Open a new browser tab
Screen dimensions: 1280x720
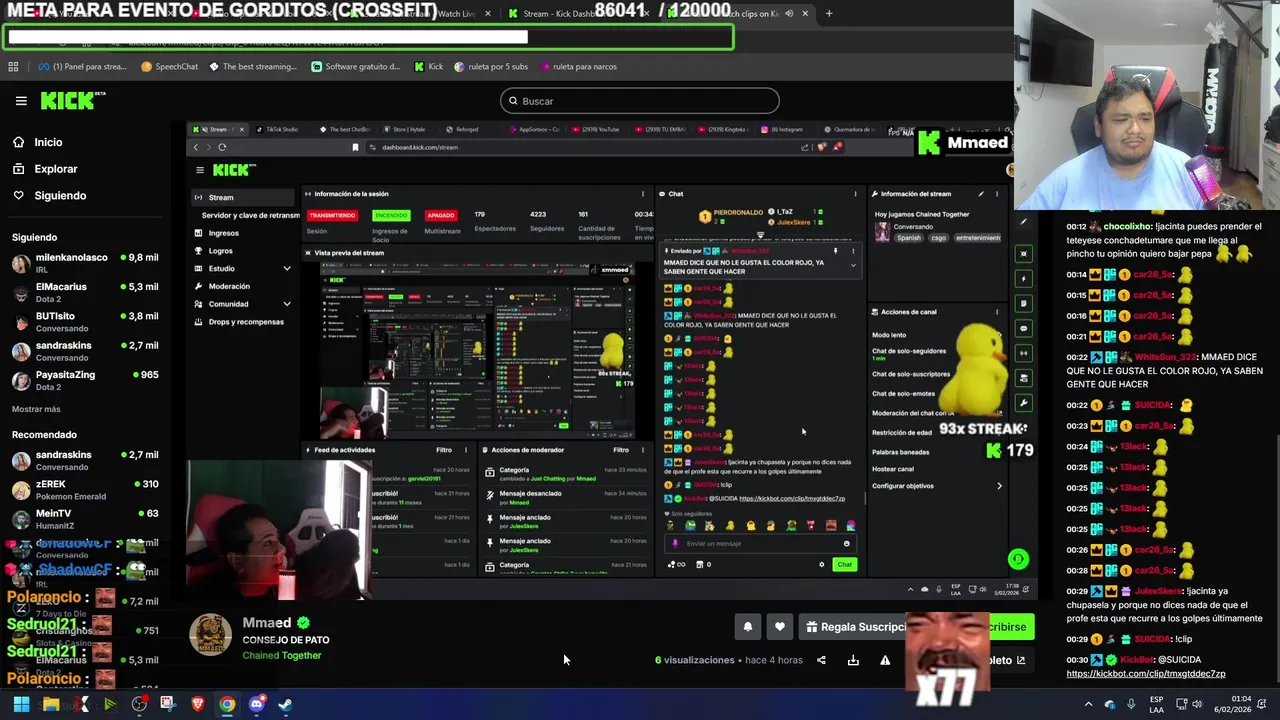point(829,14)
